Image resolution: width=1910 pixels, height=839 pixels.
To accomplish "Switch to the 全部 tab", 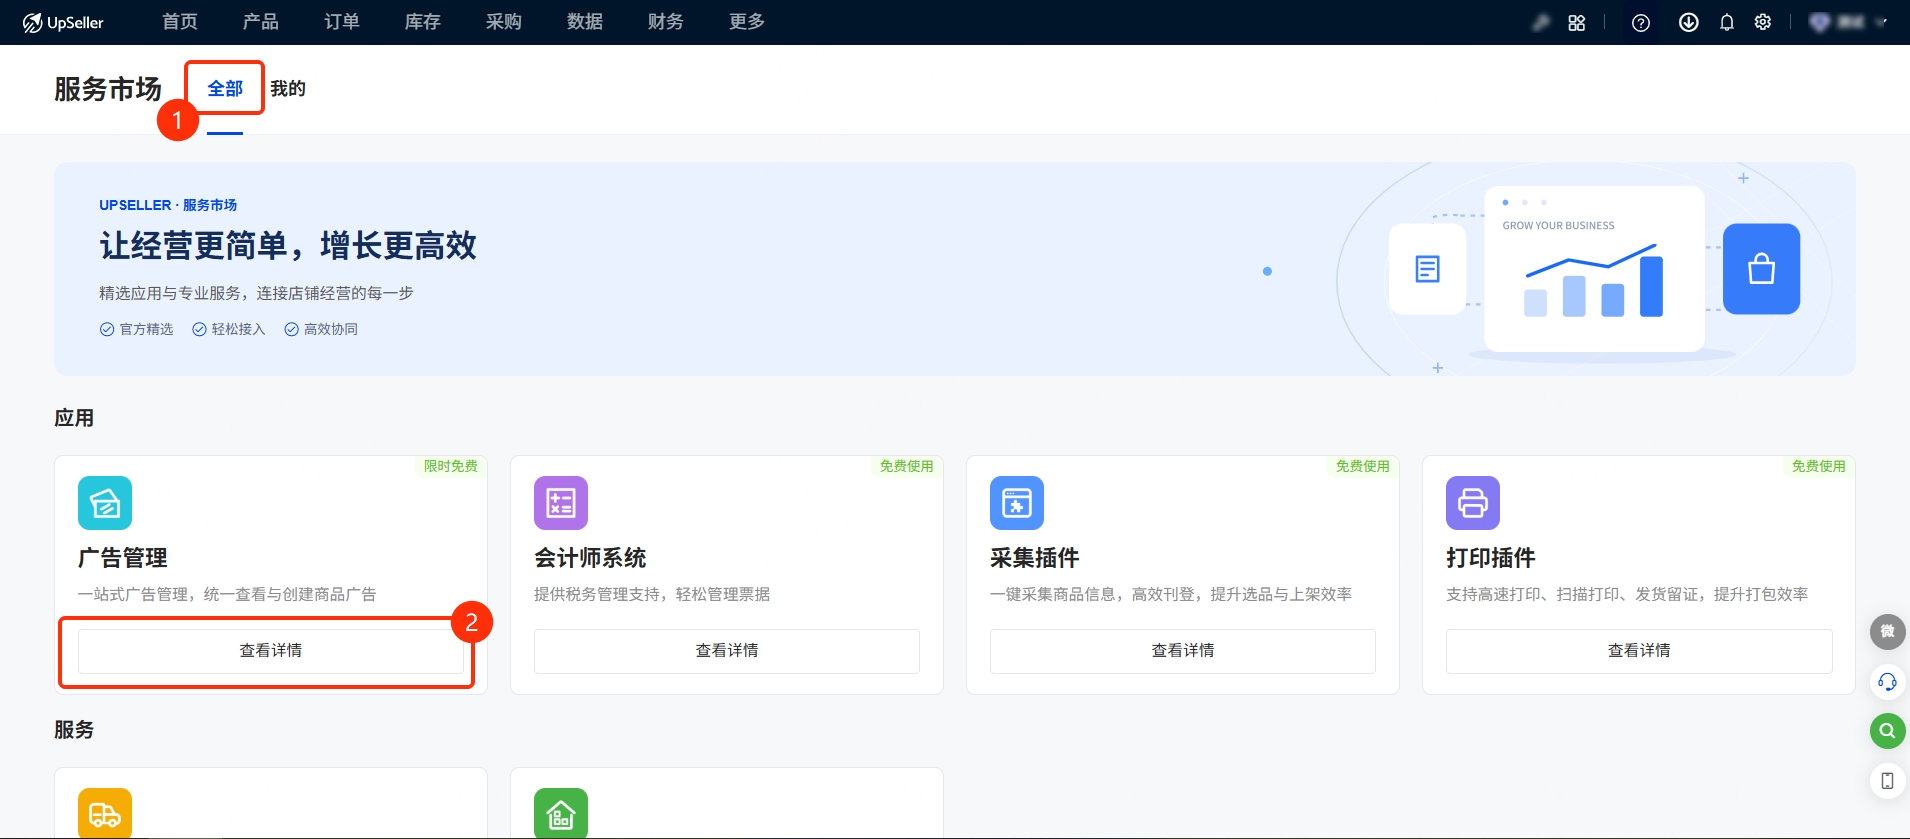I will click(225, 89).
